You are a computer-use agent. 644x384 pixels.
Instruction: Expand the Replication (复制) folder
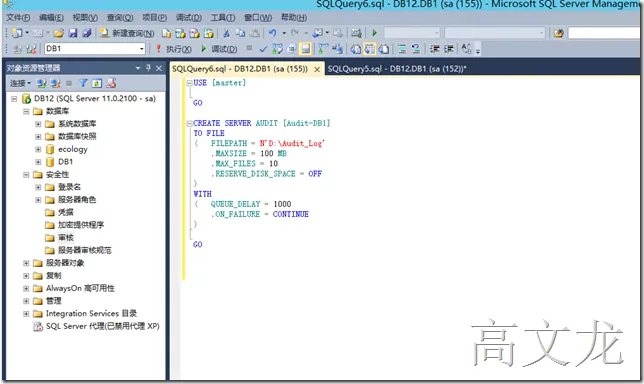click(x=26, y=276)
